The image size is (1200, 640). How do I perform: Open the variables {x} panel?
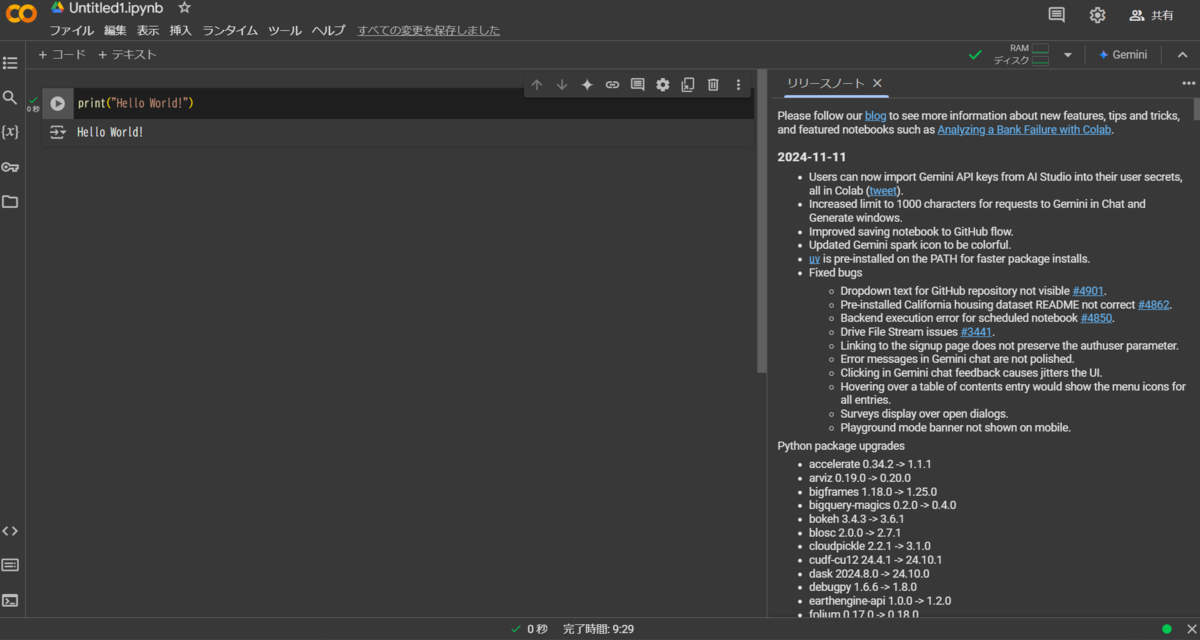[x=10, y=132]
